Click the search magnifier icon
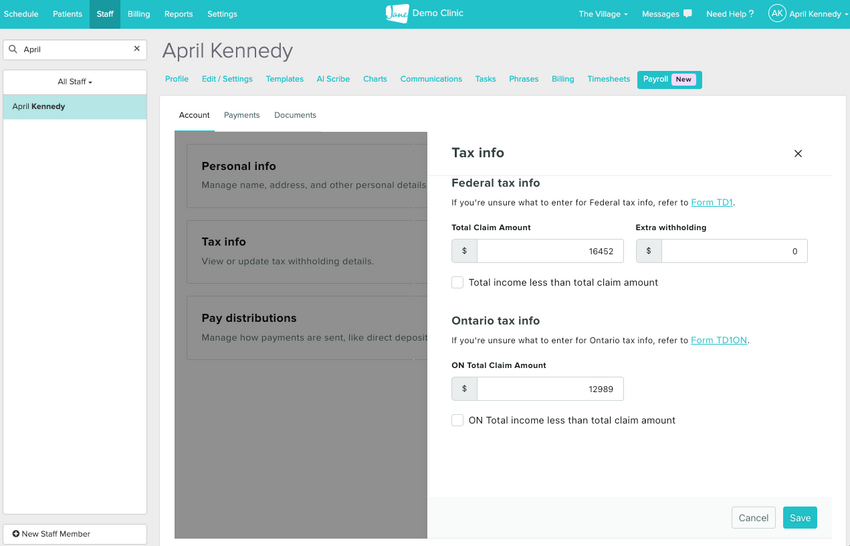The height and width of the screenshot is (546, 850). point(13,49)
